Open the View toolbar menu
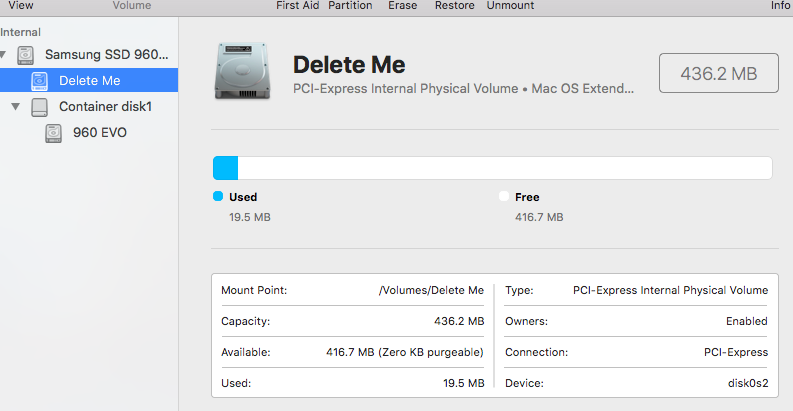Screen dimensions: 793x411 pyautogui.click(x=21, y=6)
